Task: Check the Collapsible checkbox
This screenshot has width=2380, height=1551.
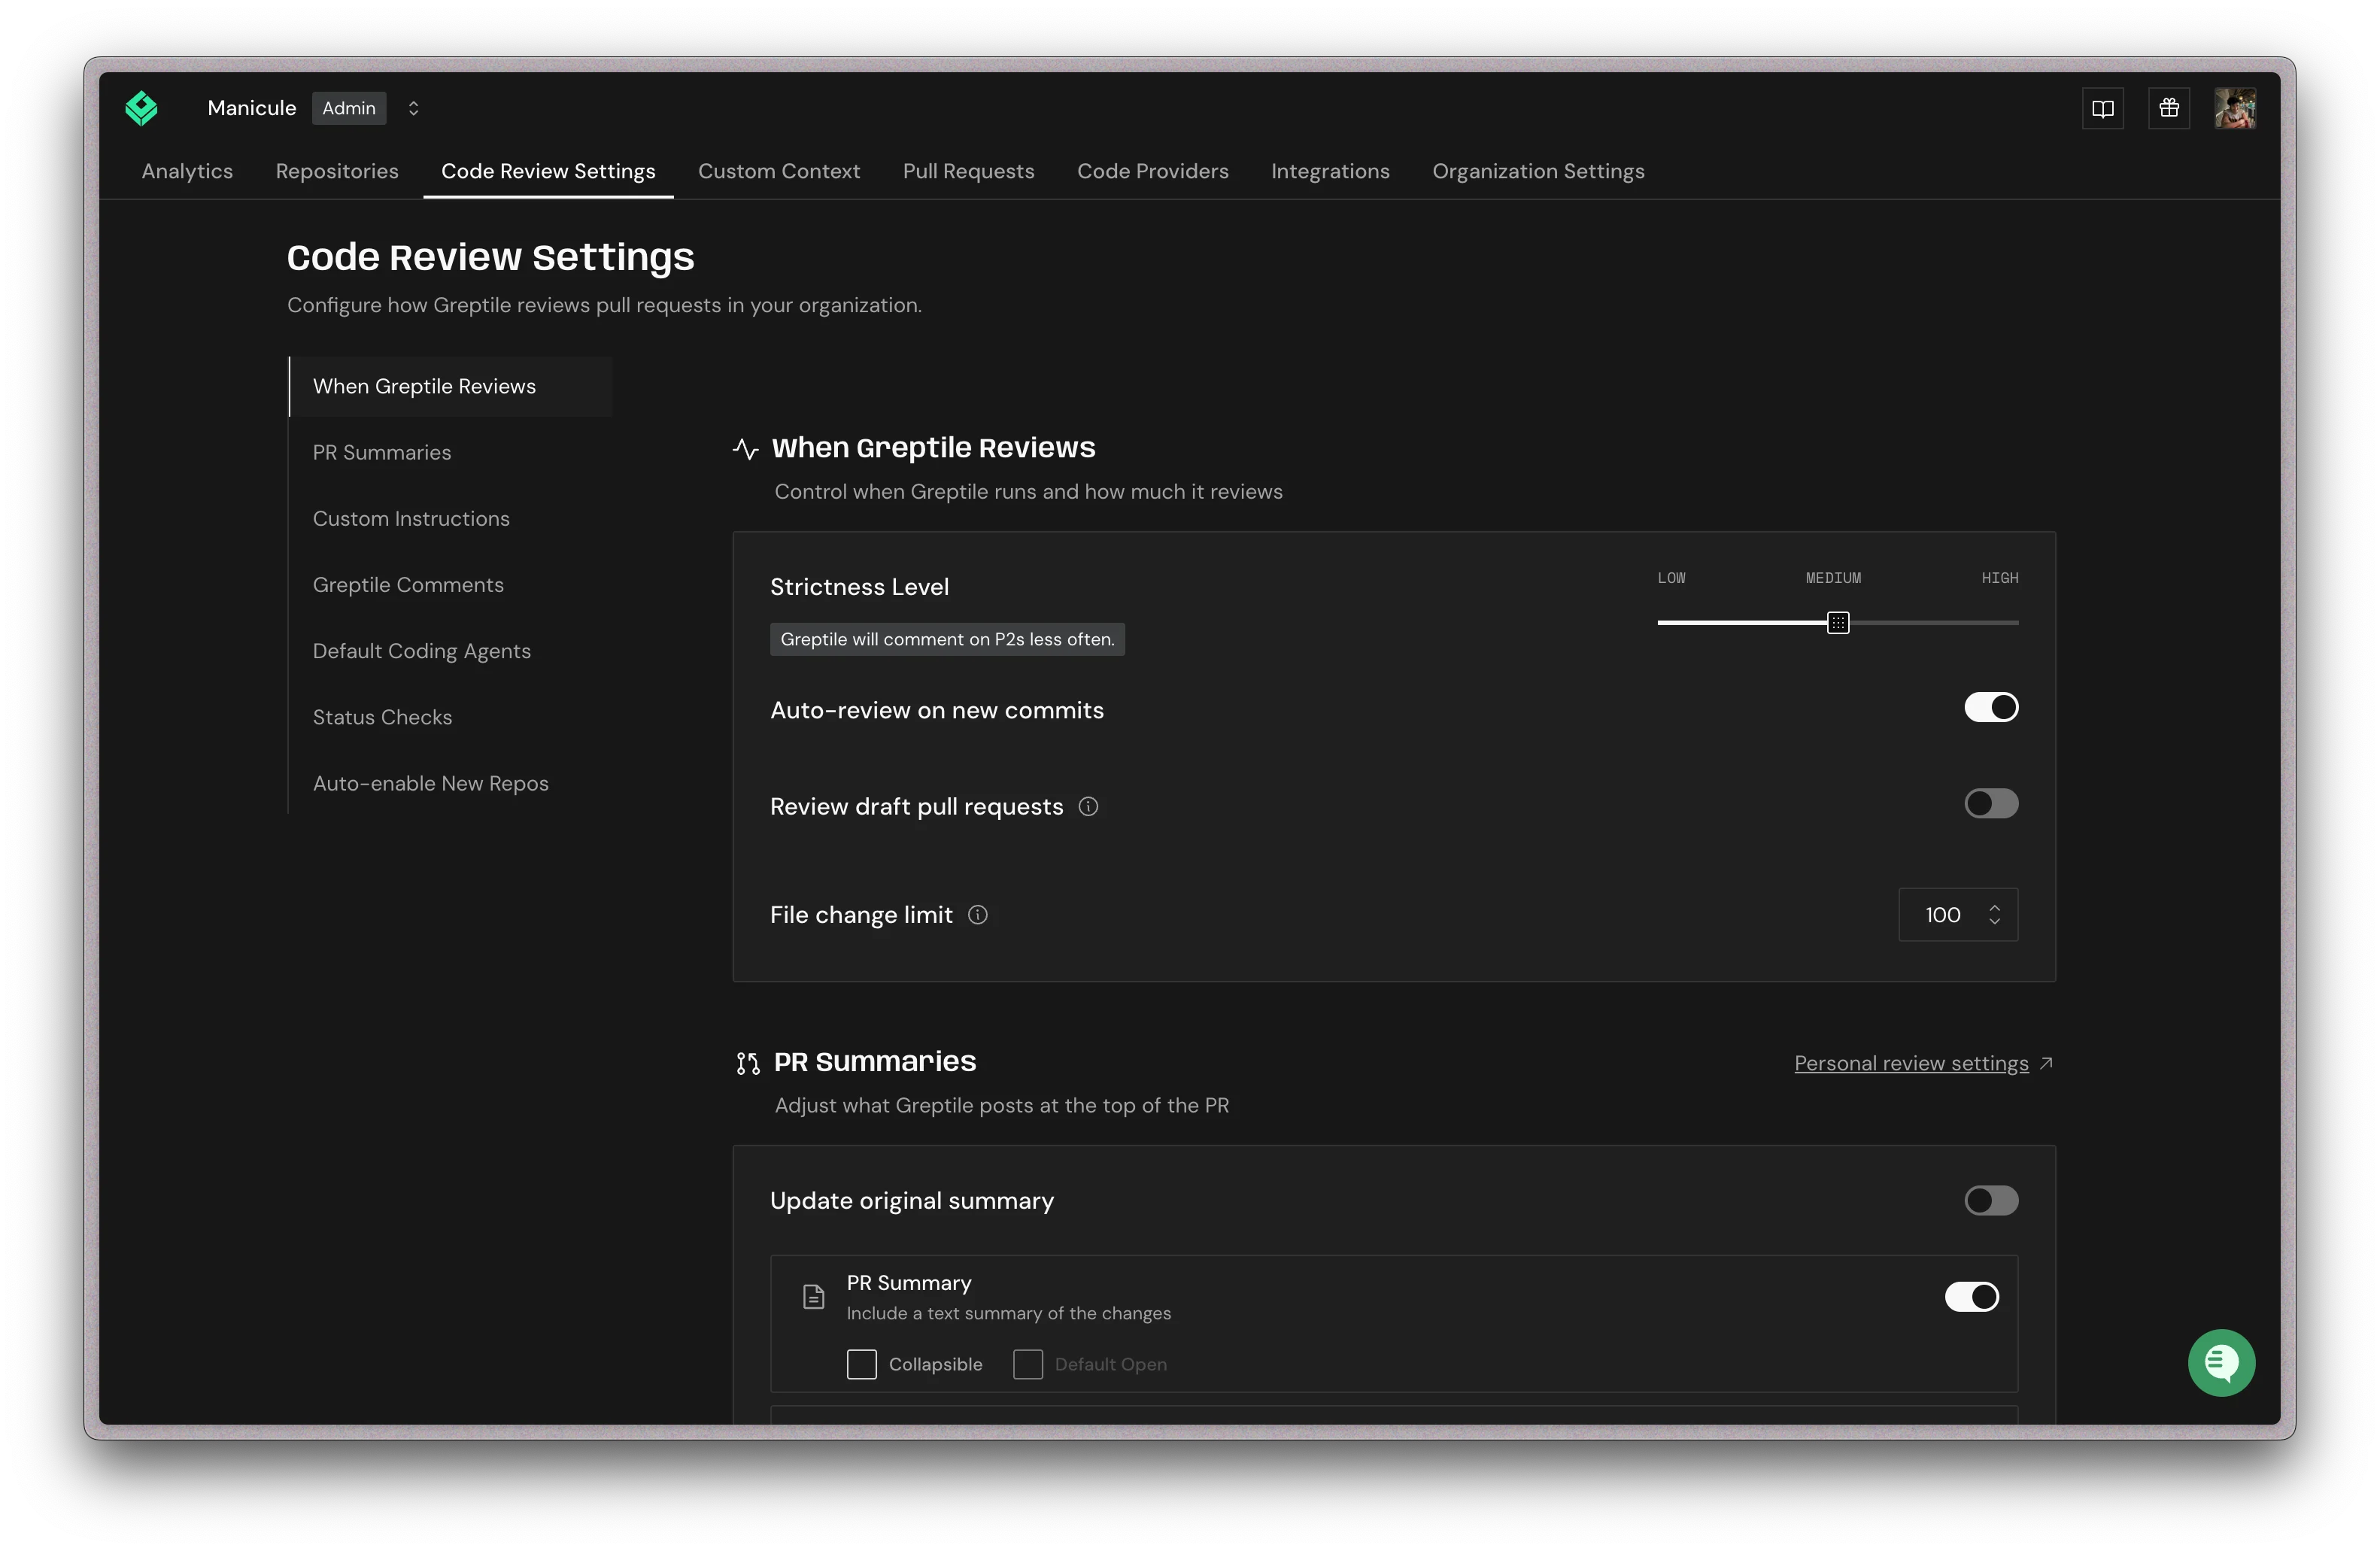Action: coord(862,1365)
